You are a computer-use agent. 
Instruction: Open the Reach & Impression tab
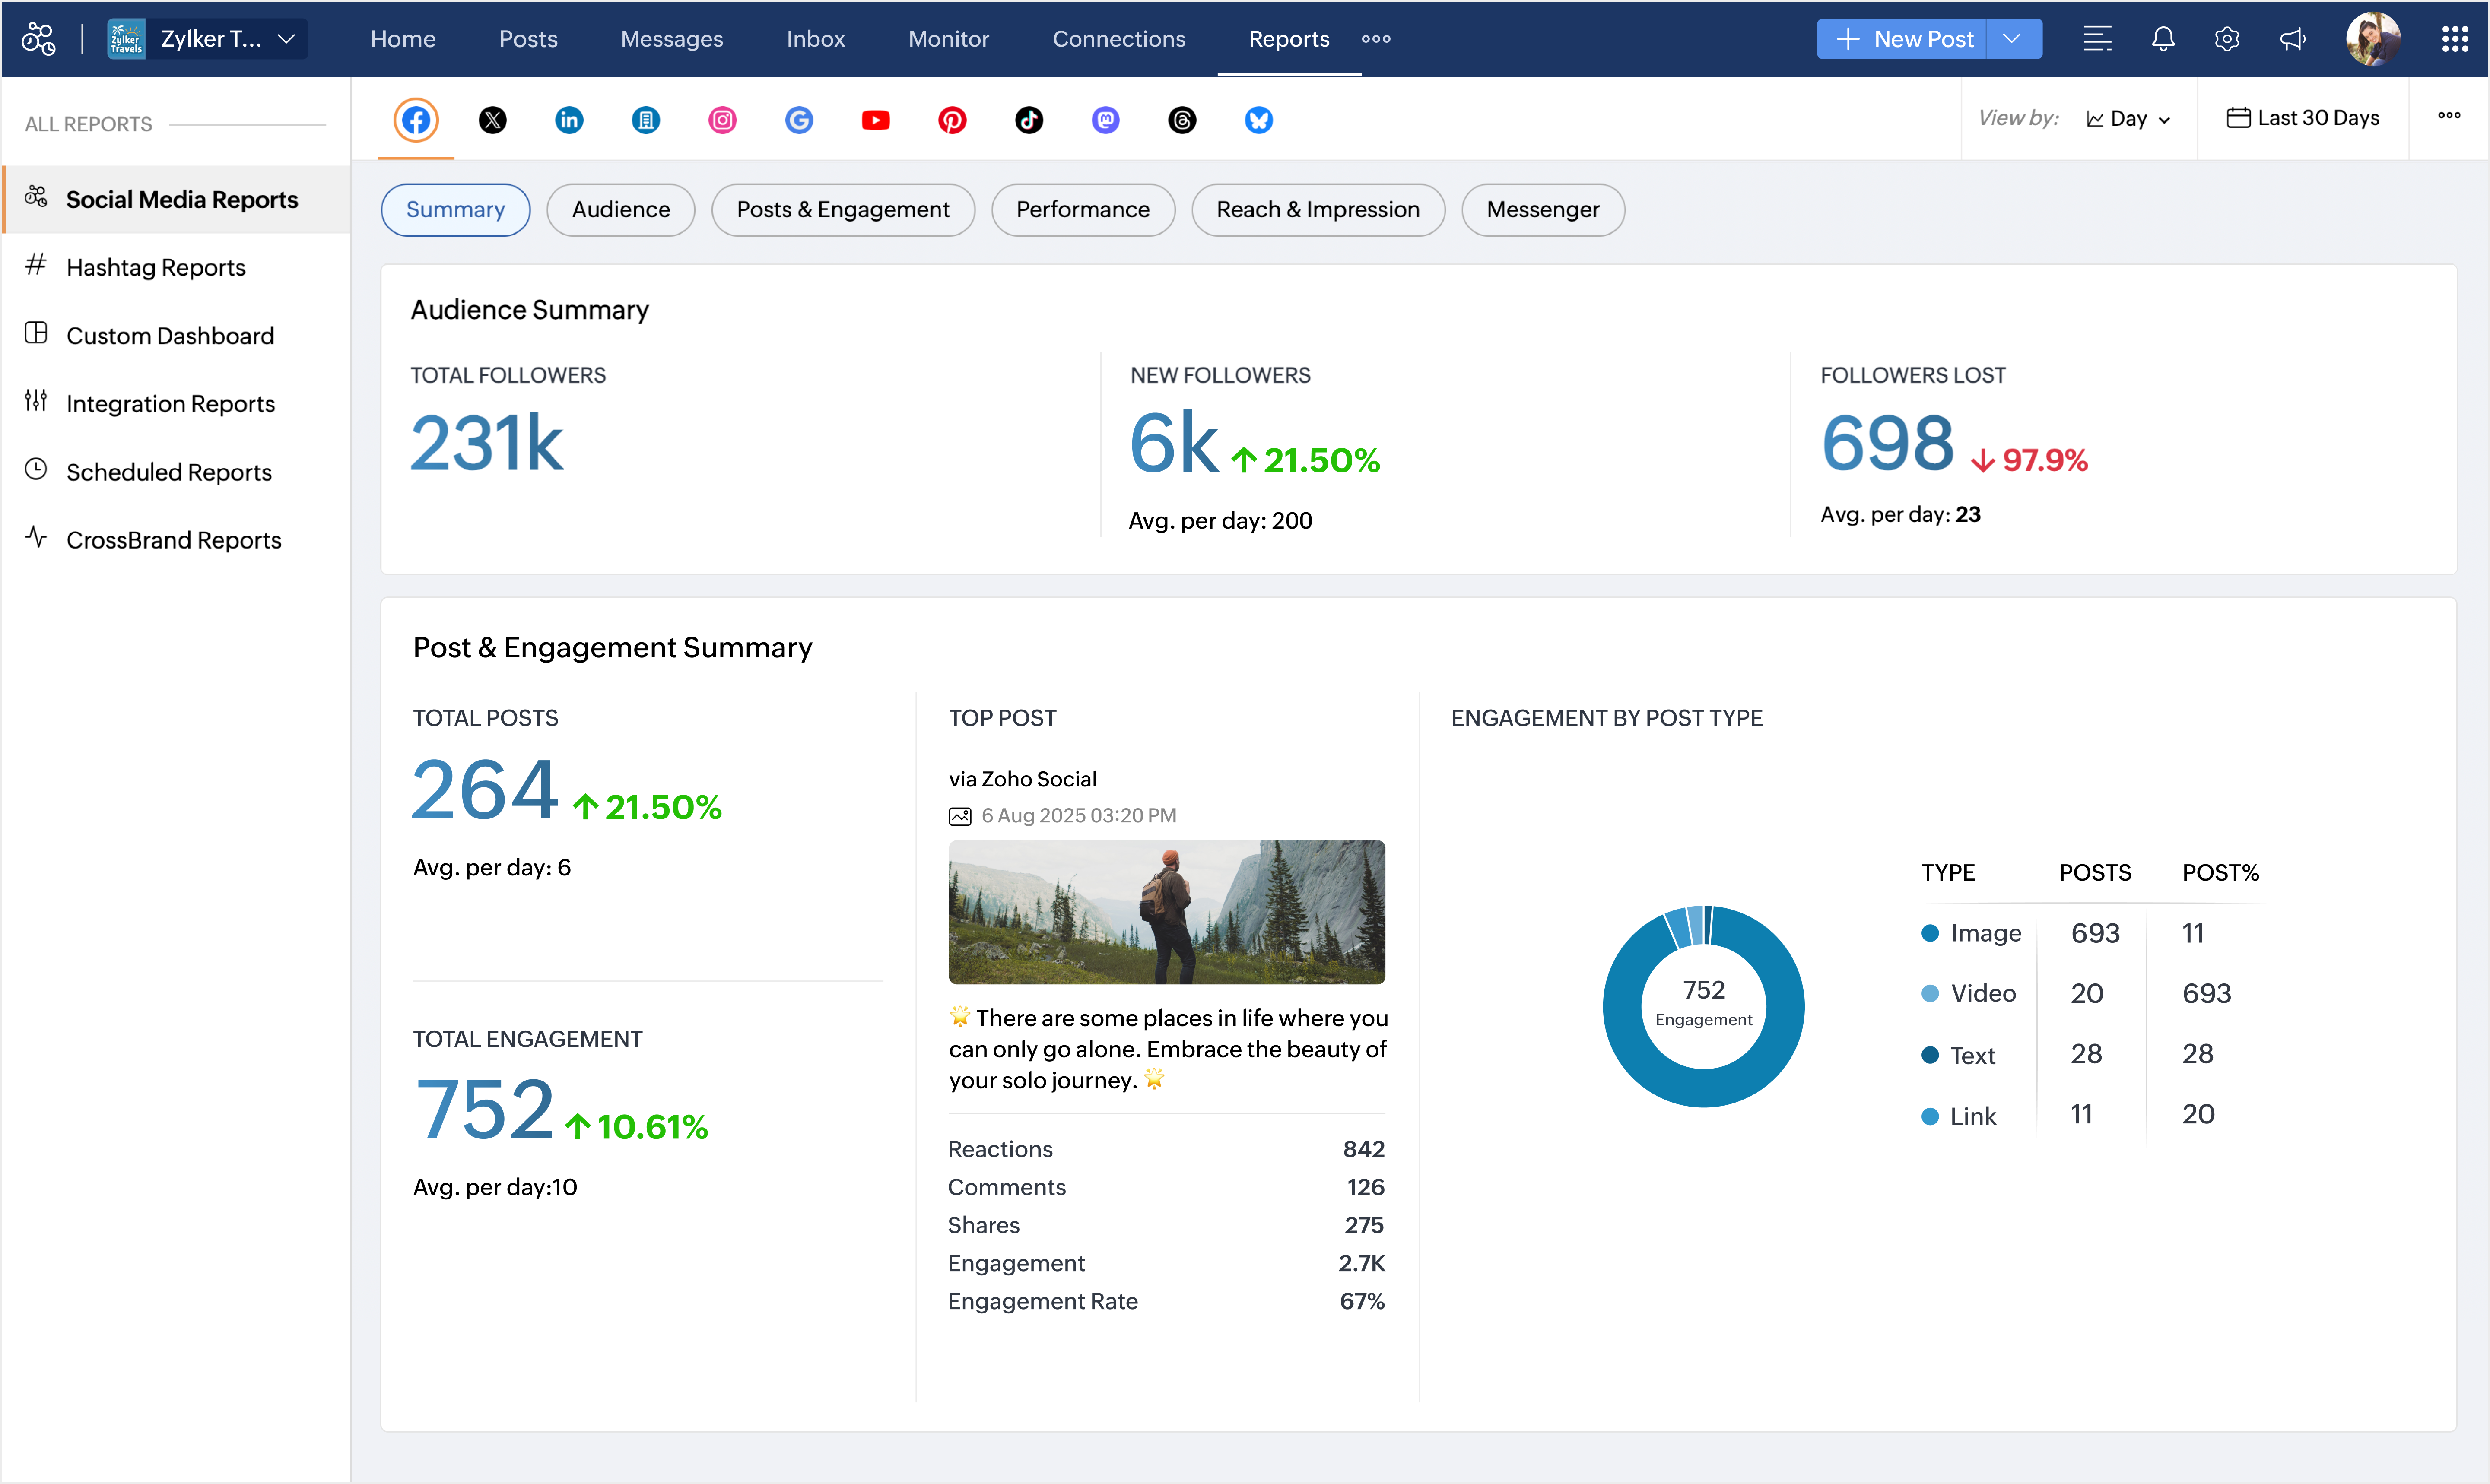pyautogui.click(x=1317, y=210)
